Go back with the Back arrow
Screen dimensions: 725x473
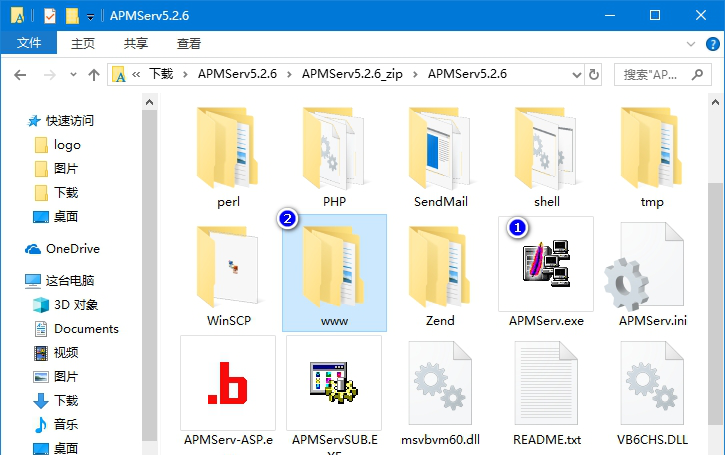[20, 74]
